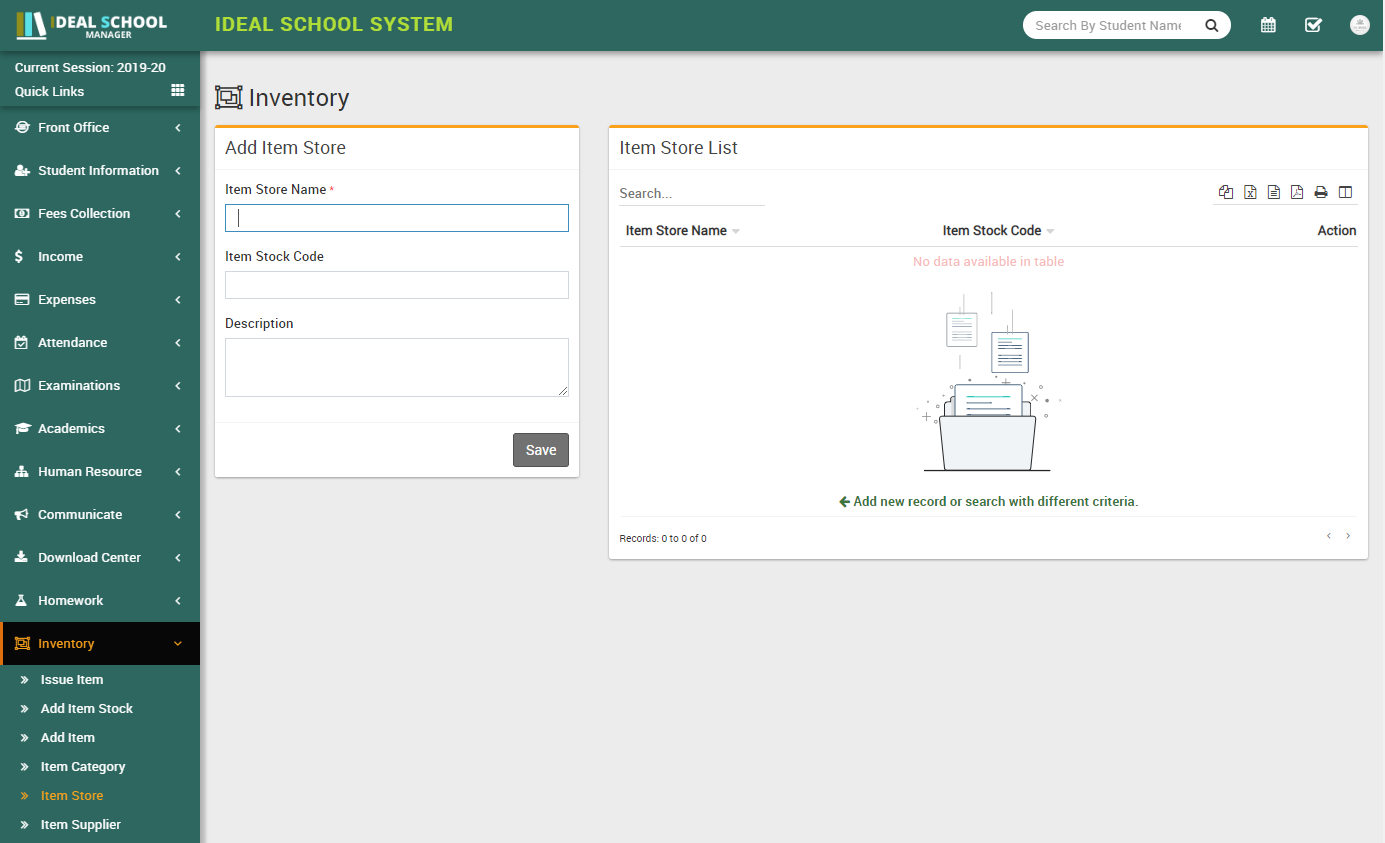The height and width of the screenshot is (843, 1385).
Task: Click 'No data available in table' message
Action: click(988, 262)
